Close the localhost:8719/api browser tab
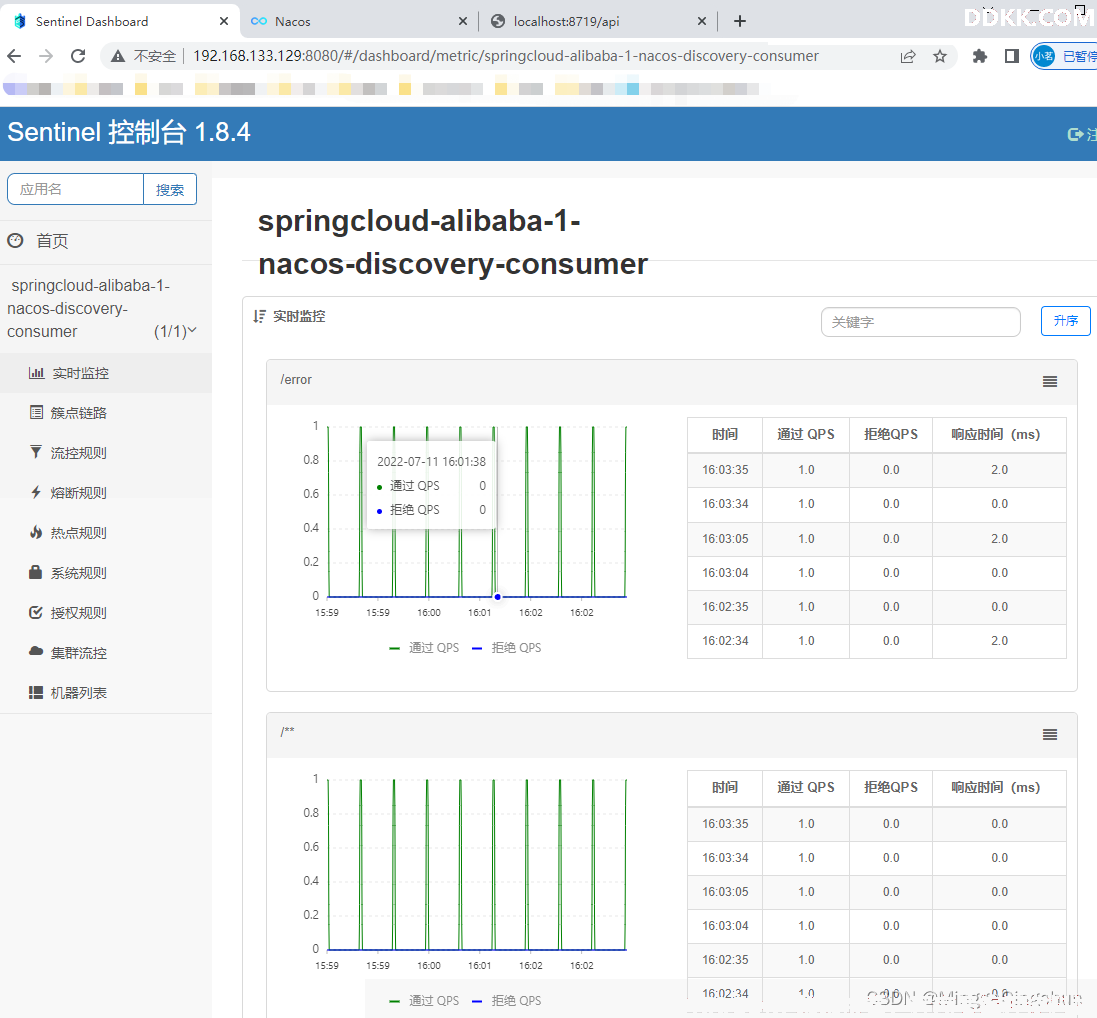Image resolution: width=1097 pixels, height=1018 pixels. [x=702, y=22]
